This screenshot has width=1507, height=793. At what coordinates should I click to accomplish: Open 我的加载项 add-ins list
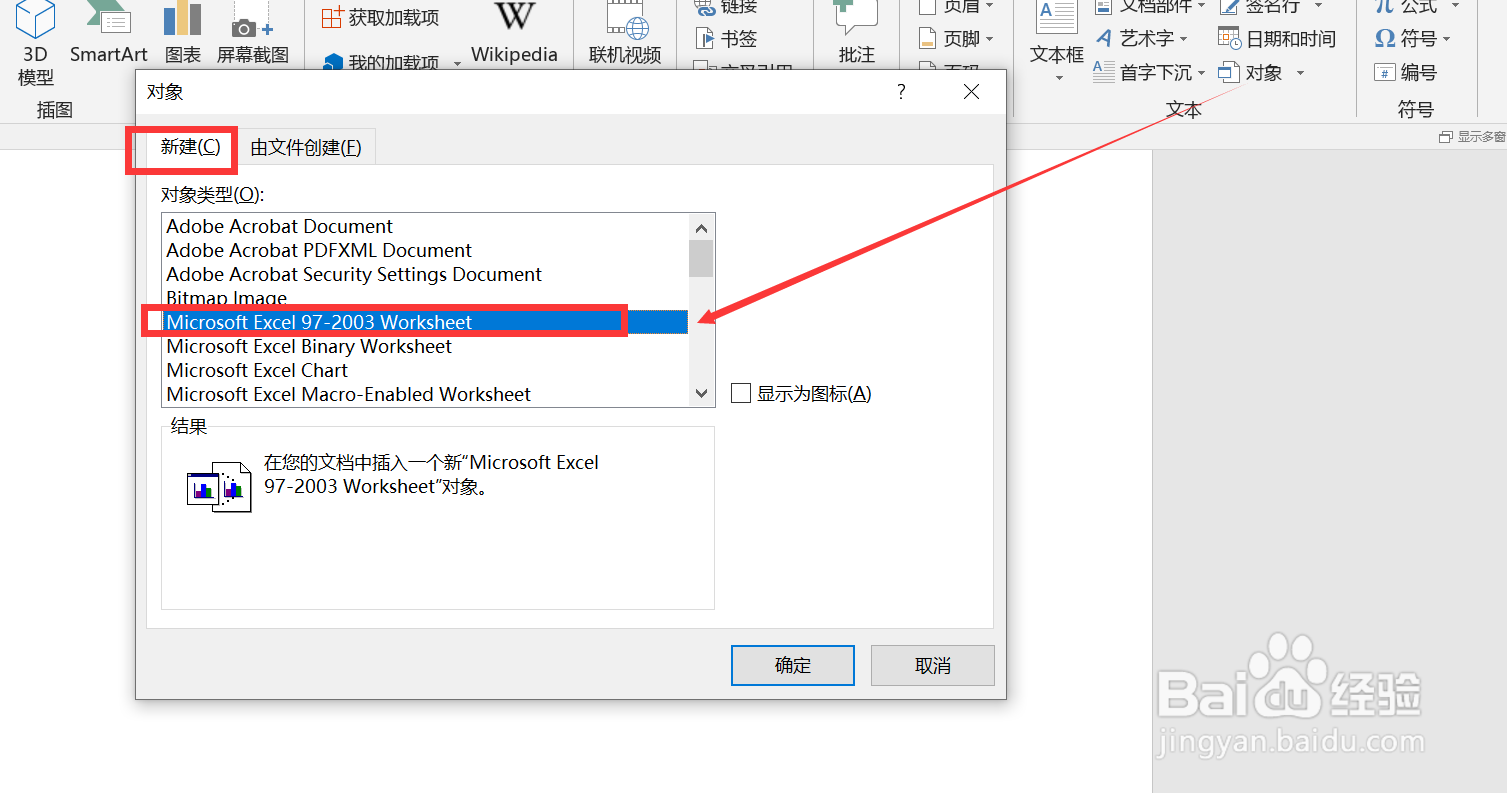click(382, 63)
